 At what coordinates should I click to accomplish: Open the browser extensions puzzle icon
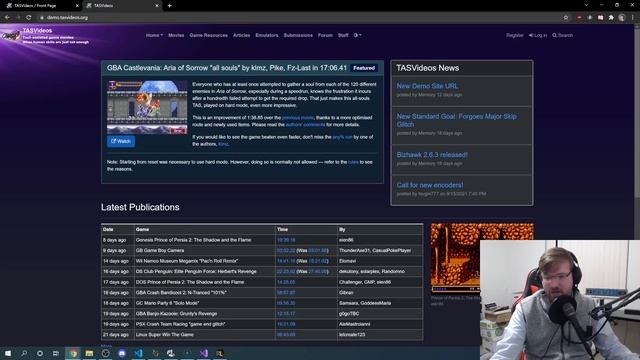(611, 18)
